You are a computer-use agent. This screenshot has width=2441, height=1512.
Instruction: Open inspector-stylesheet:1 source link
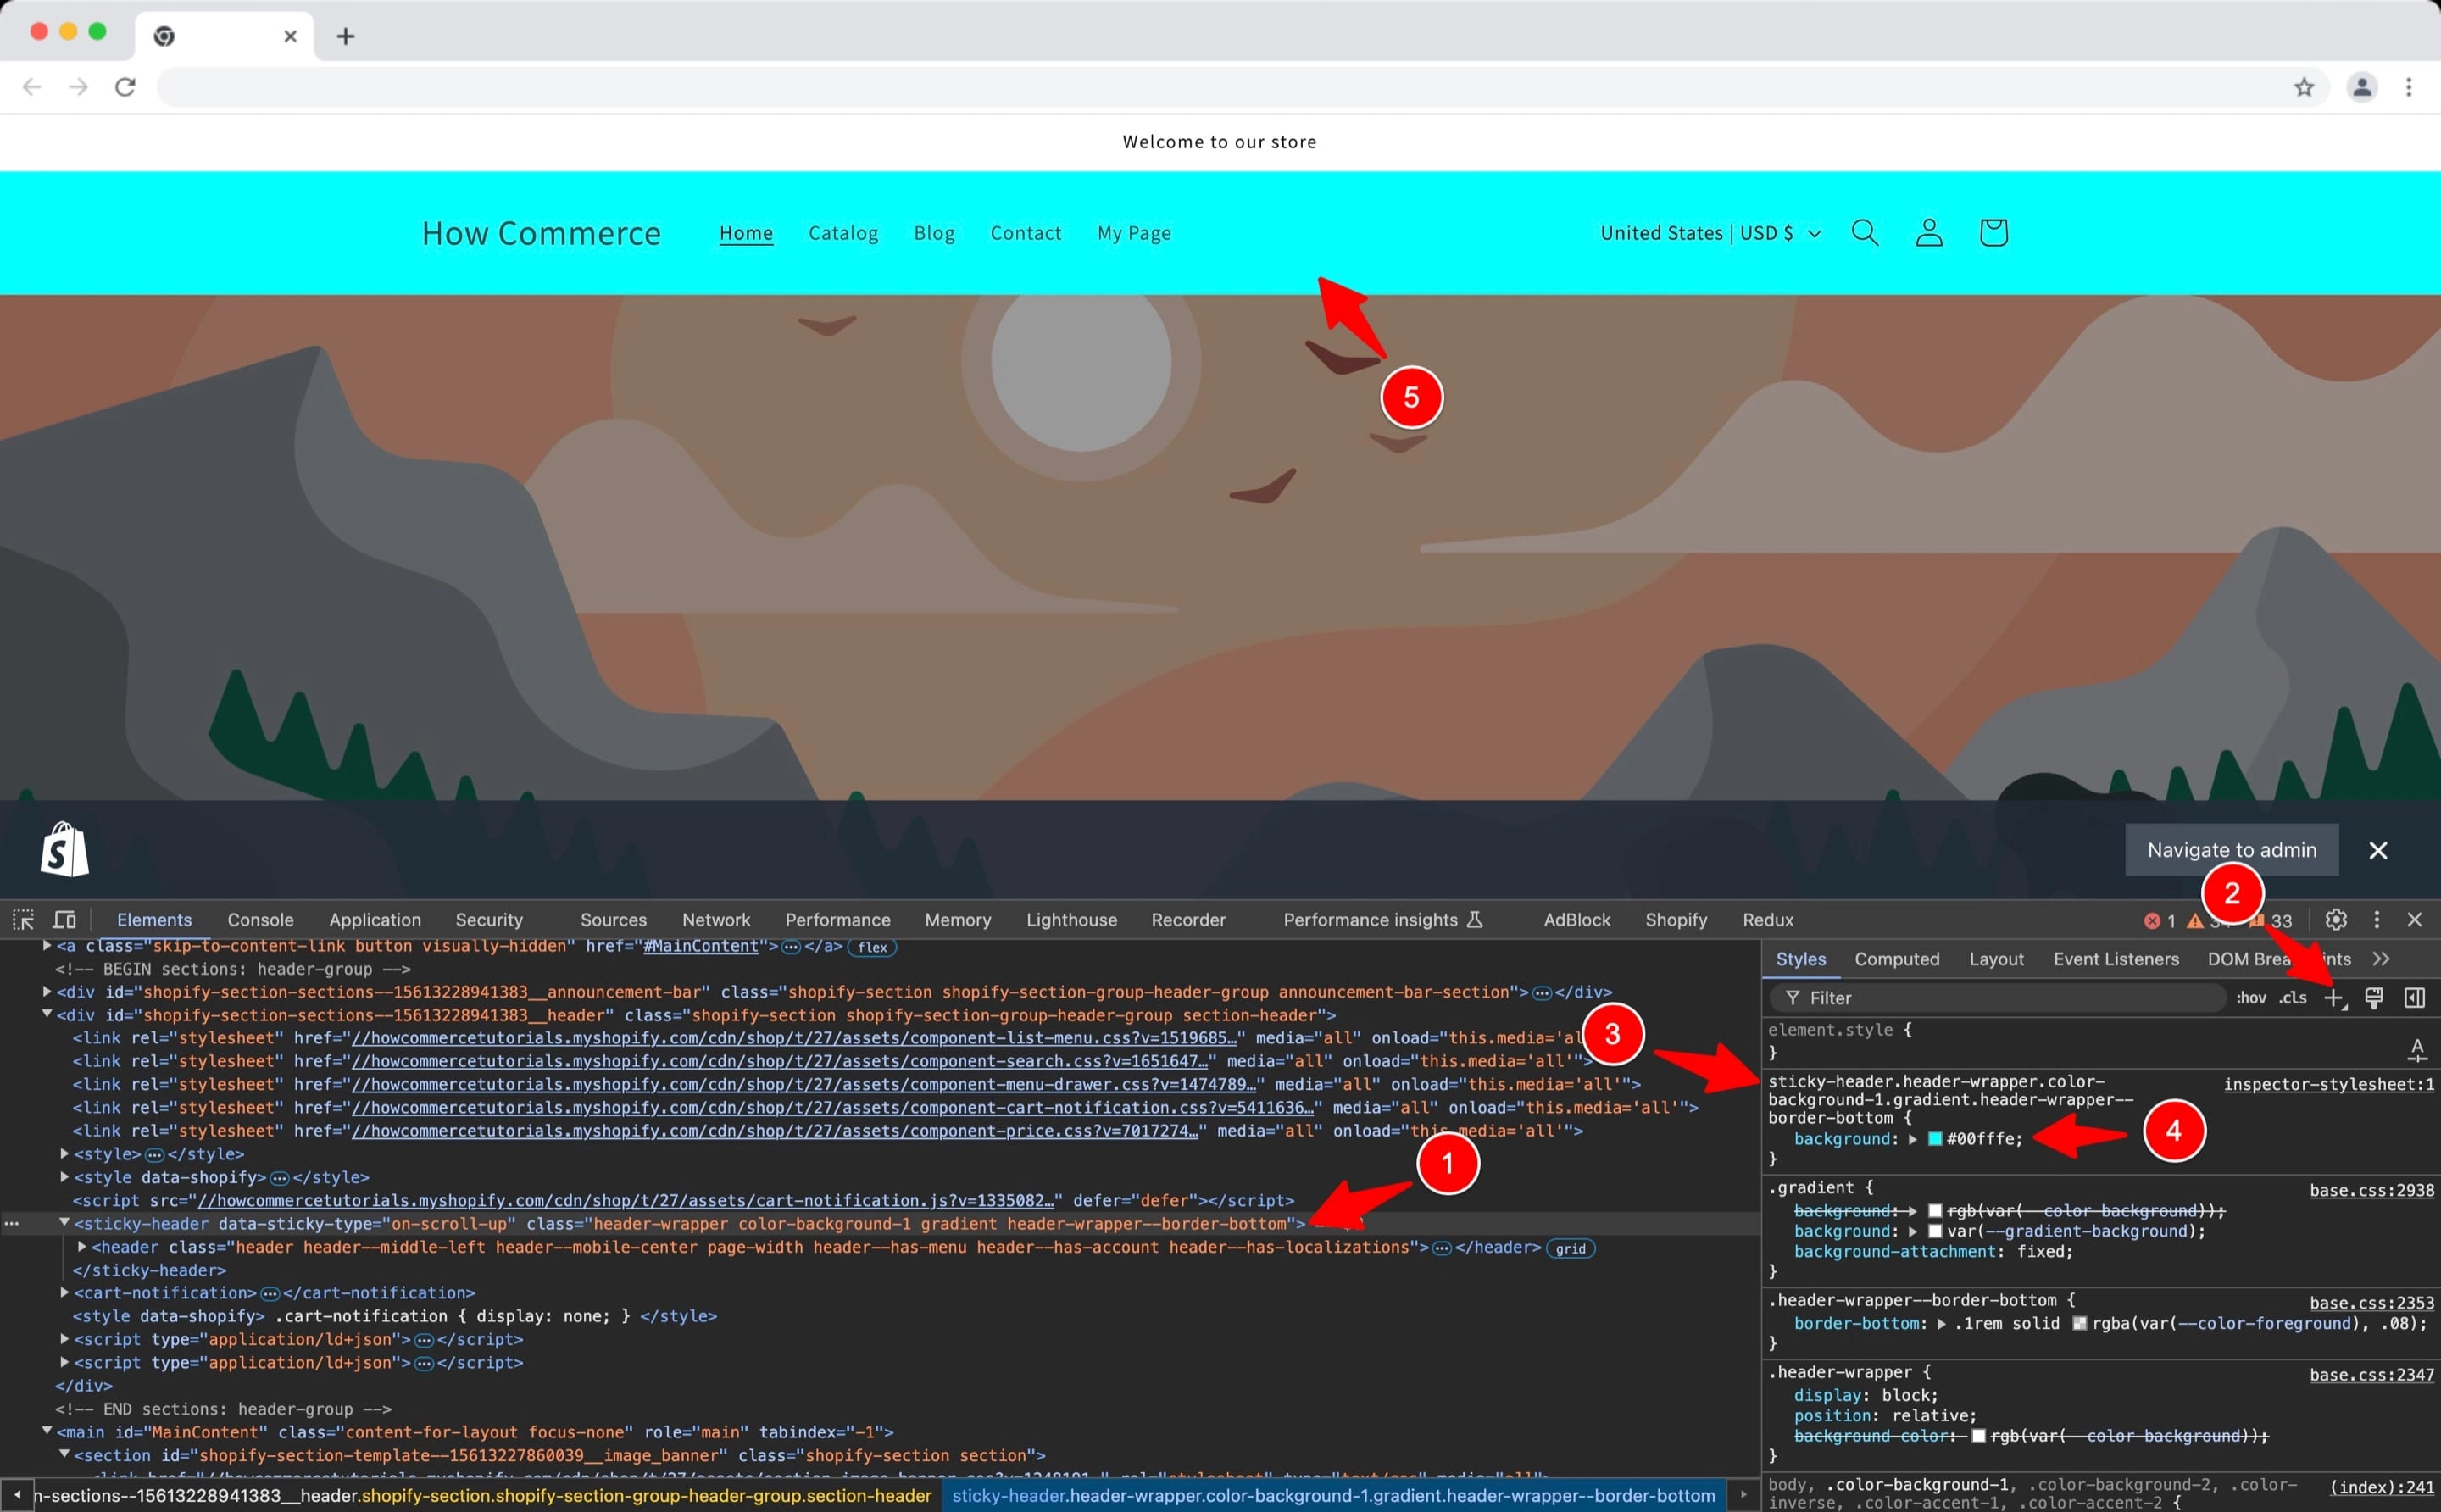click(2329, 1084)
